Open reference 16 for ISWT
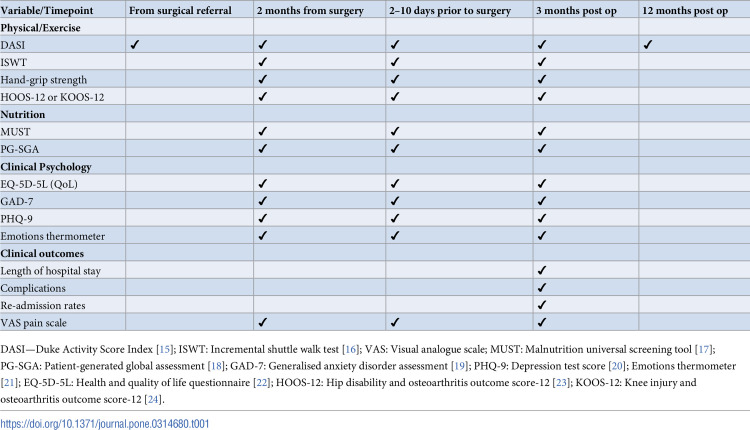Viewport: 750px width, 430px height. 351,349
